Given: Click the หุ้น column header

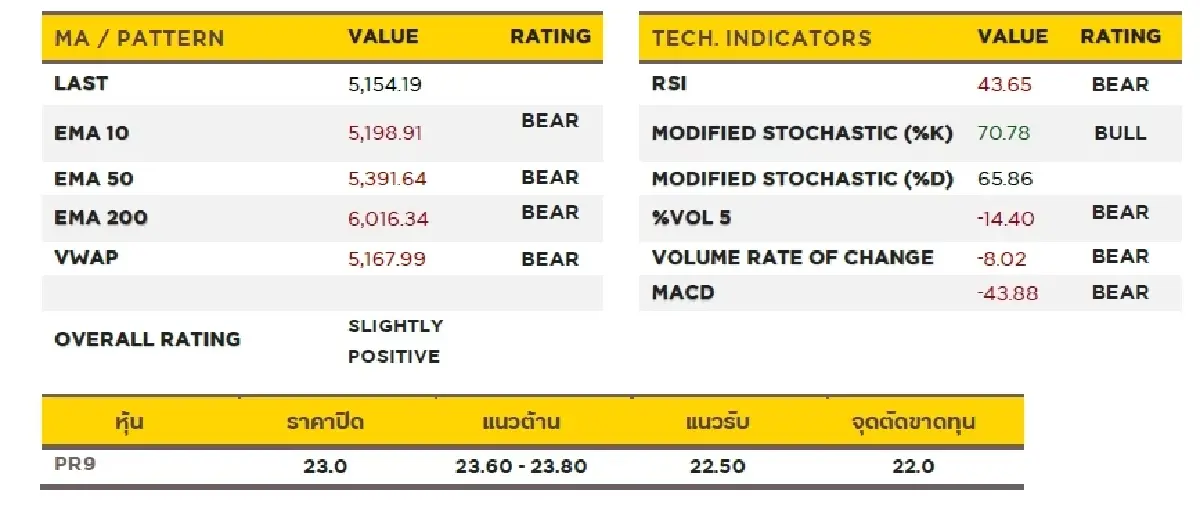Looking at the screenshot, I should [x=130, y=421].
